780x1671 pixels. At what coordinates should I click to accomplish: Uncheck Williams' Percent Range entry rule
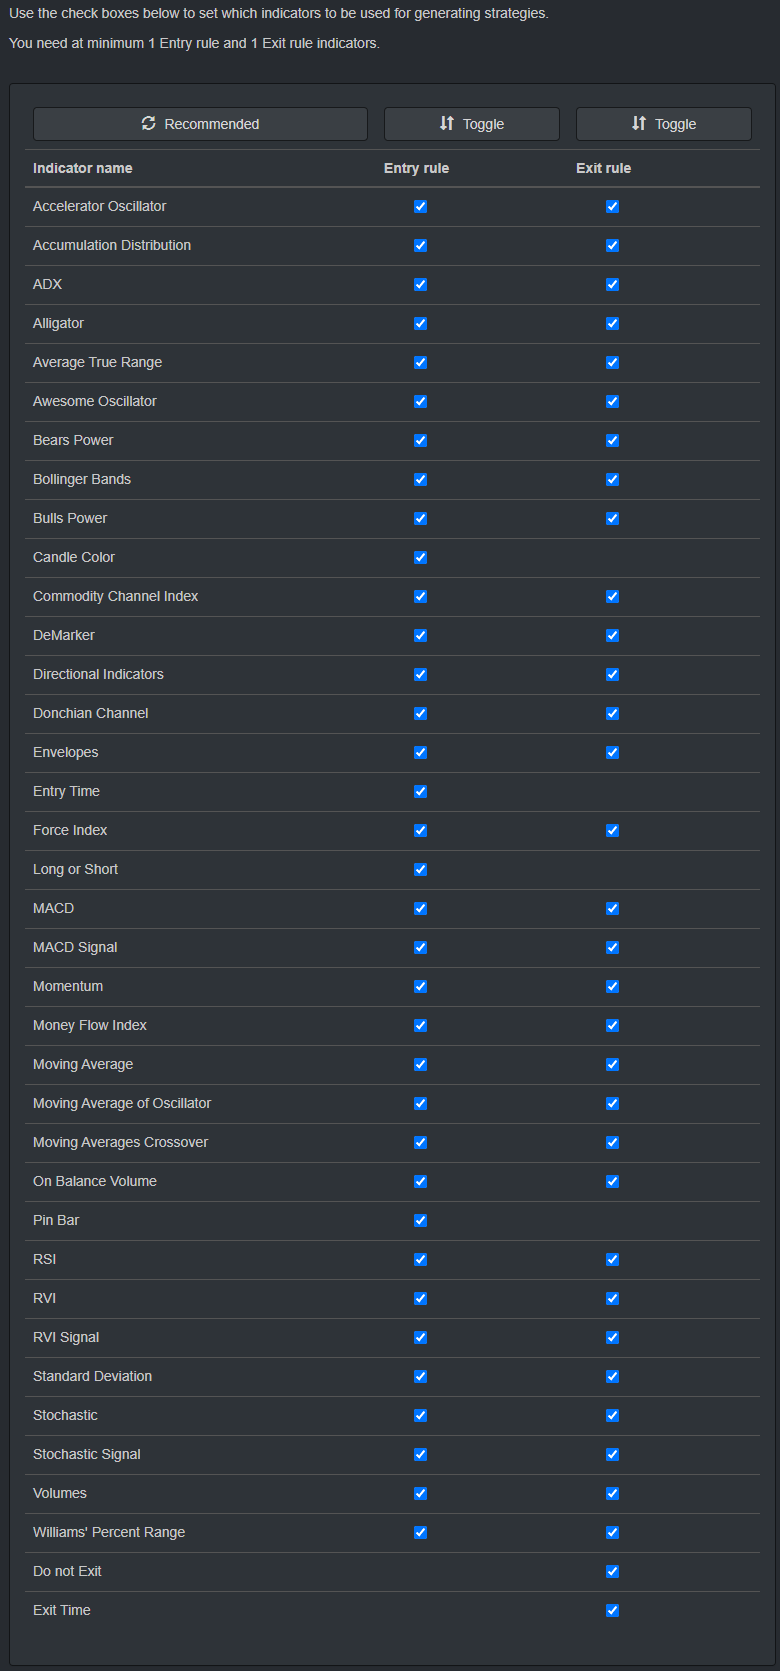(x=420, y=1532)
